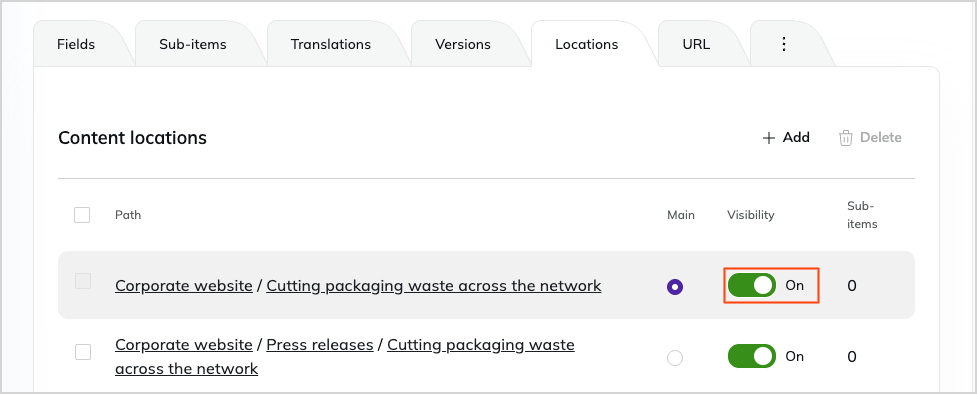Click the Delete button label

pyautogui.click(x=880, y=137)
